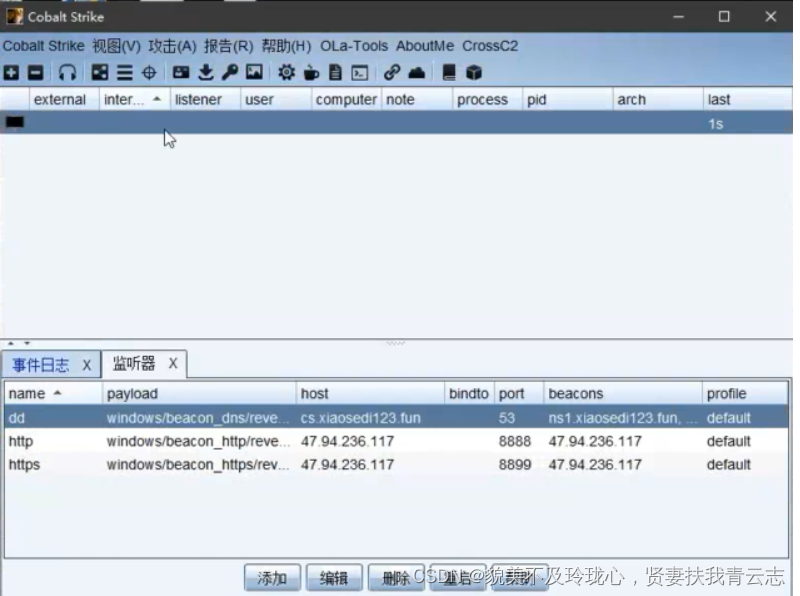The height and width of the screenshot is (596, 800).
Task: Click the ns1.xiaosedi123.fun beacons cell
Action: [x=622, y=418]
